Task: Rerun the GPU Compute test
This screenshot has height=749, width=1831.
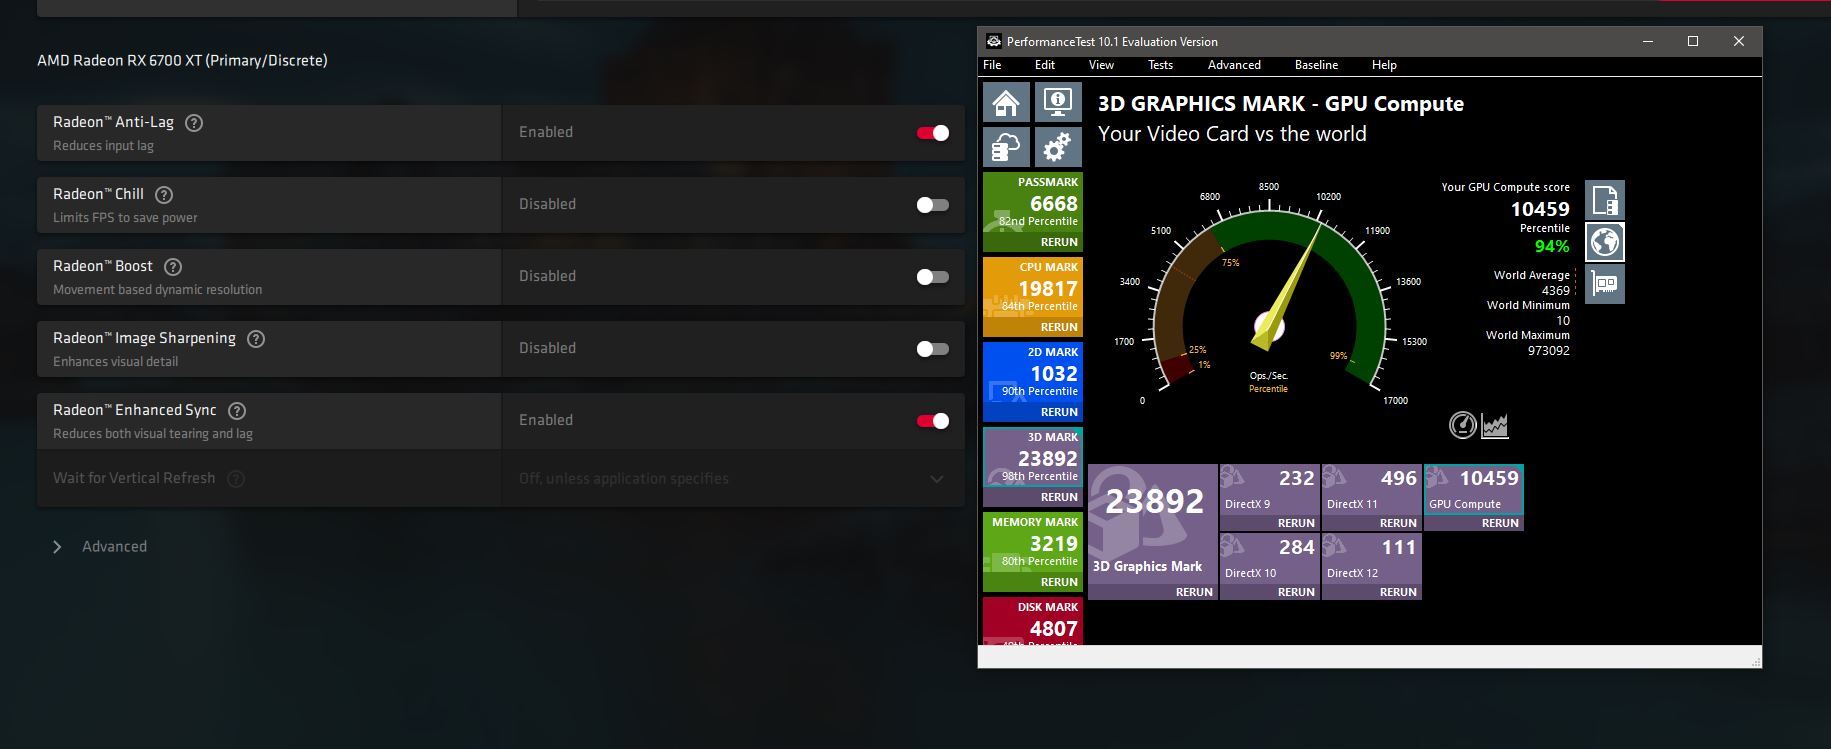Action: [x=1500, y=523]
